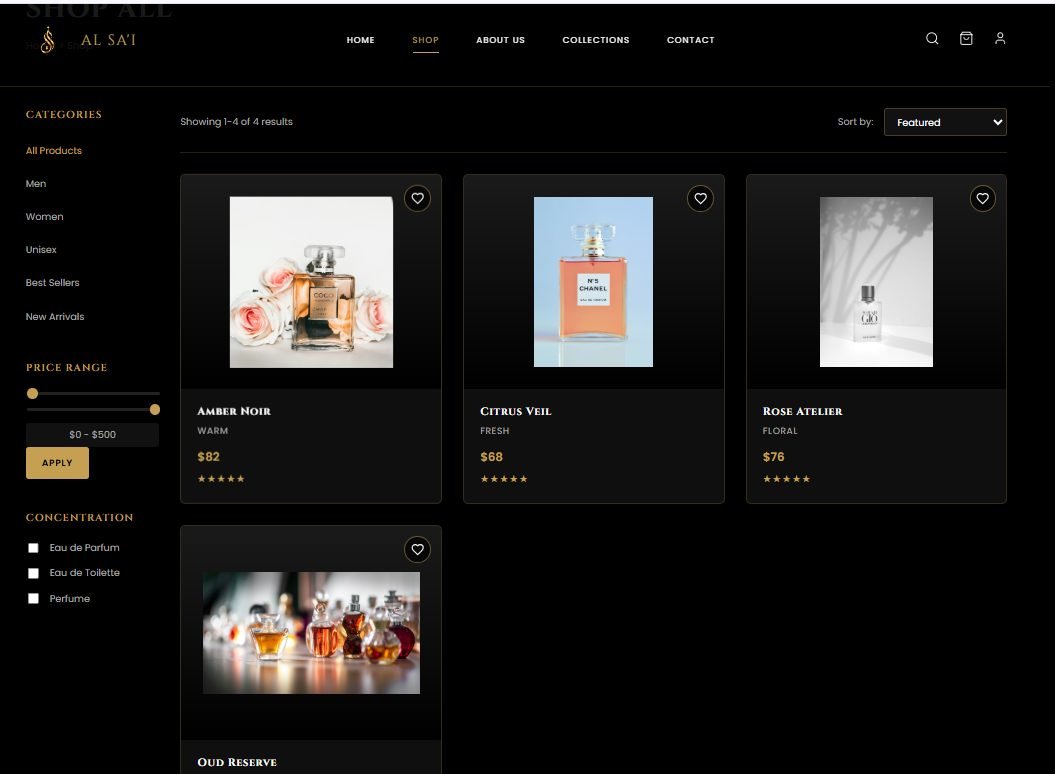
Task: Select All Products category
Action: pos(54,151)
